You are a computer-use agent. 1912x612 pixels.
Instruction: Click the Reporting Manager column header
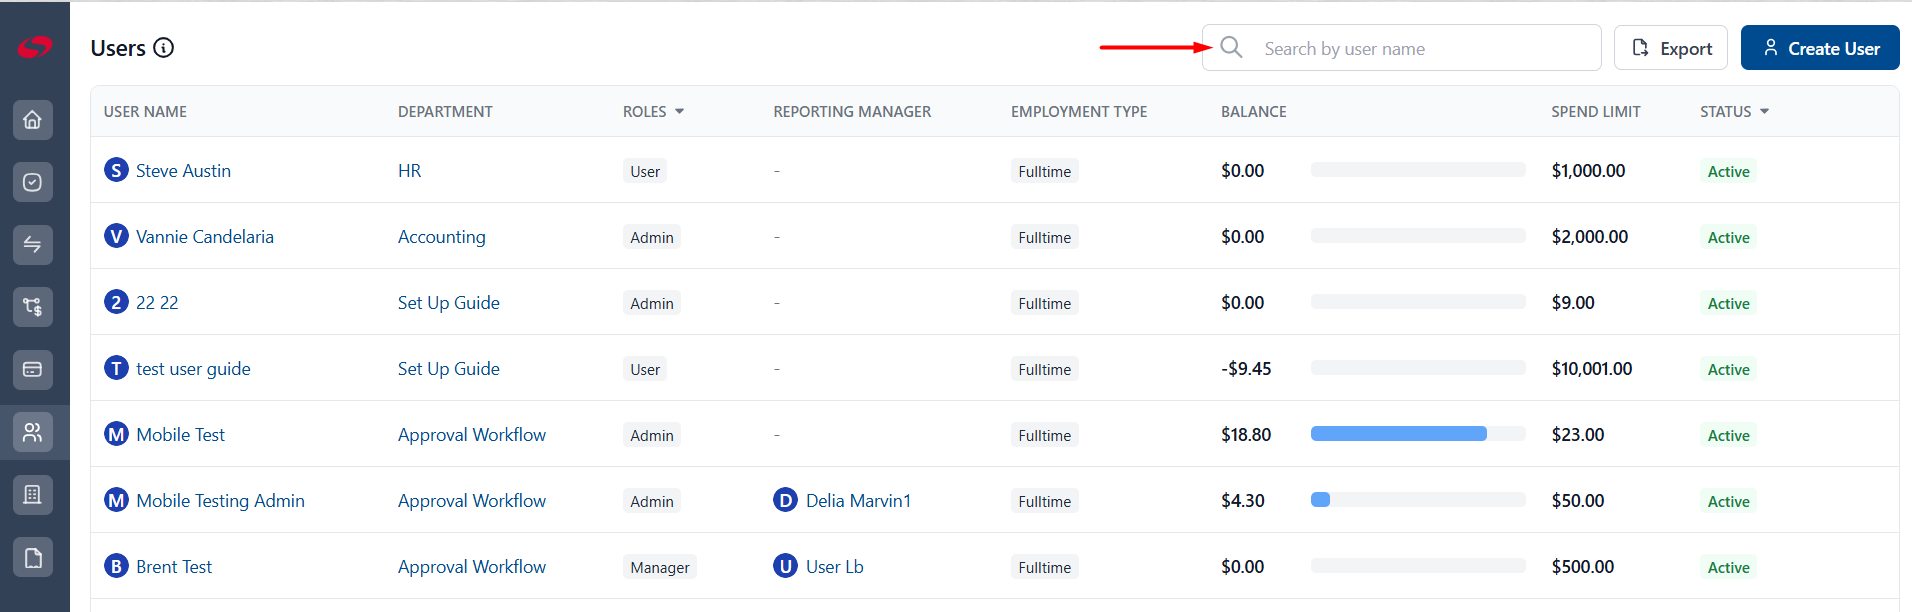point(852,112)
